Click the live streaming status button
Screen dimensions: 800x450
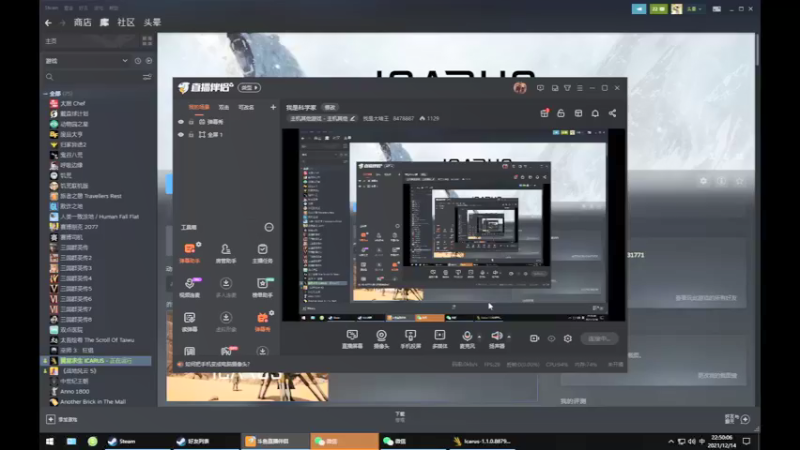pos(599,338)
